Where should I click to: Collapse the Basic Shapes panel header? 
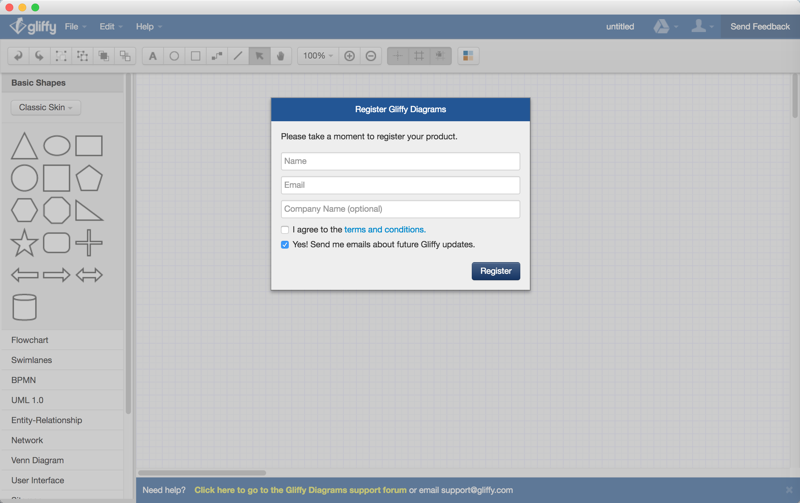click(x=62, y=83)
